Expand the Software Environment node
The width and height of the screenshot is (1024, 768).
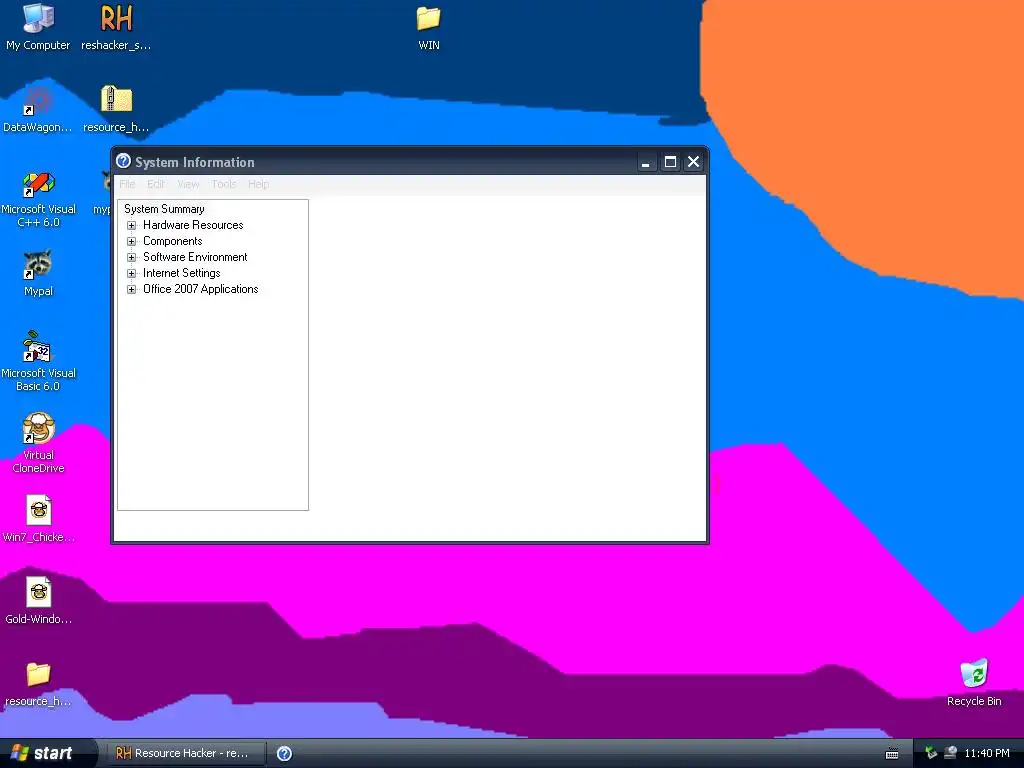point(131,257)
